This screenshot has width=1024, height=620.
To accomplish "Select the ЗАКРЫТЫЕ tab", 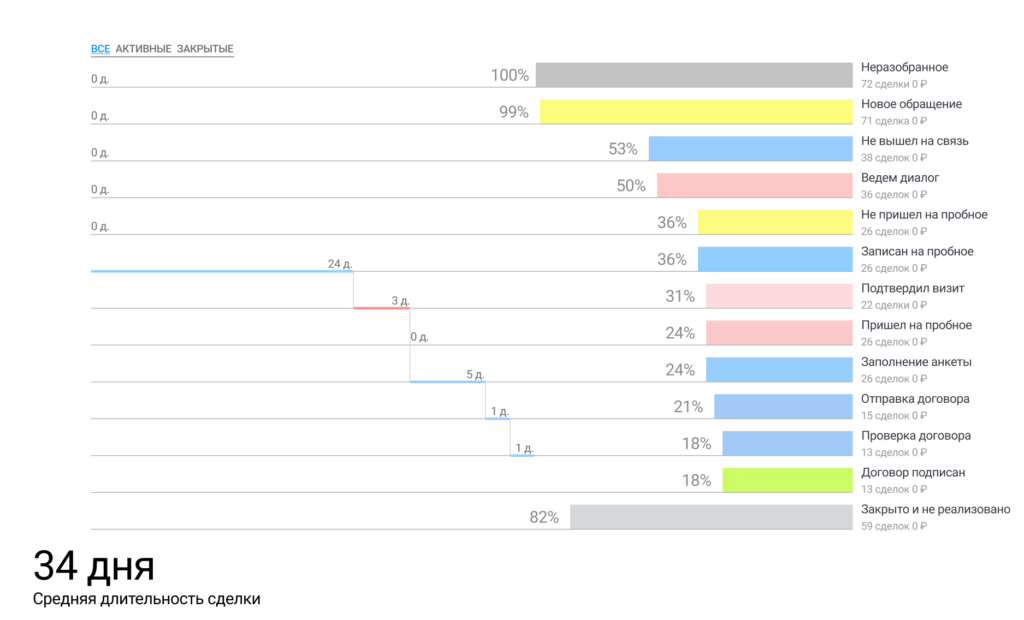I will click(x=205, y=49).
